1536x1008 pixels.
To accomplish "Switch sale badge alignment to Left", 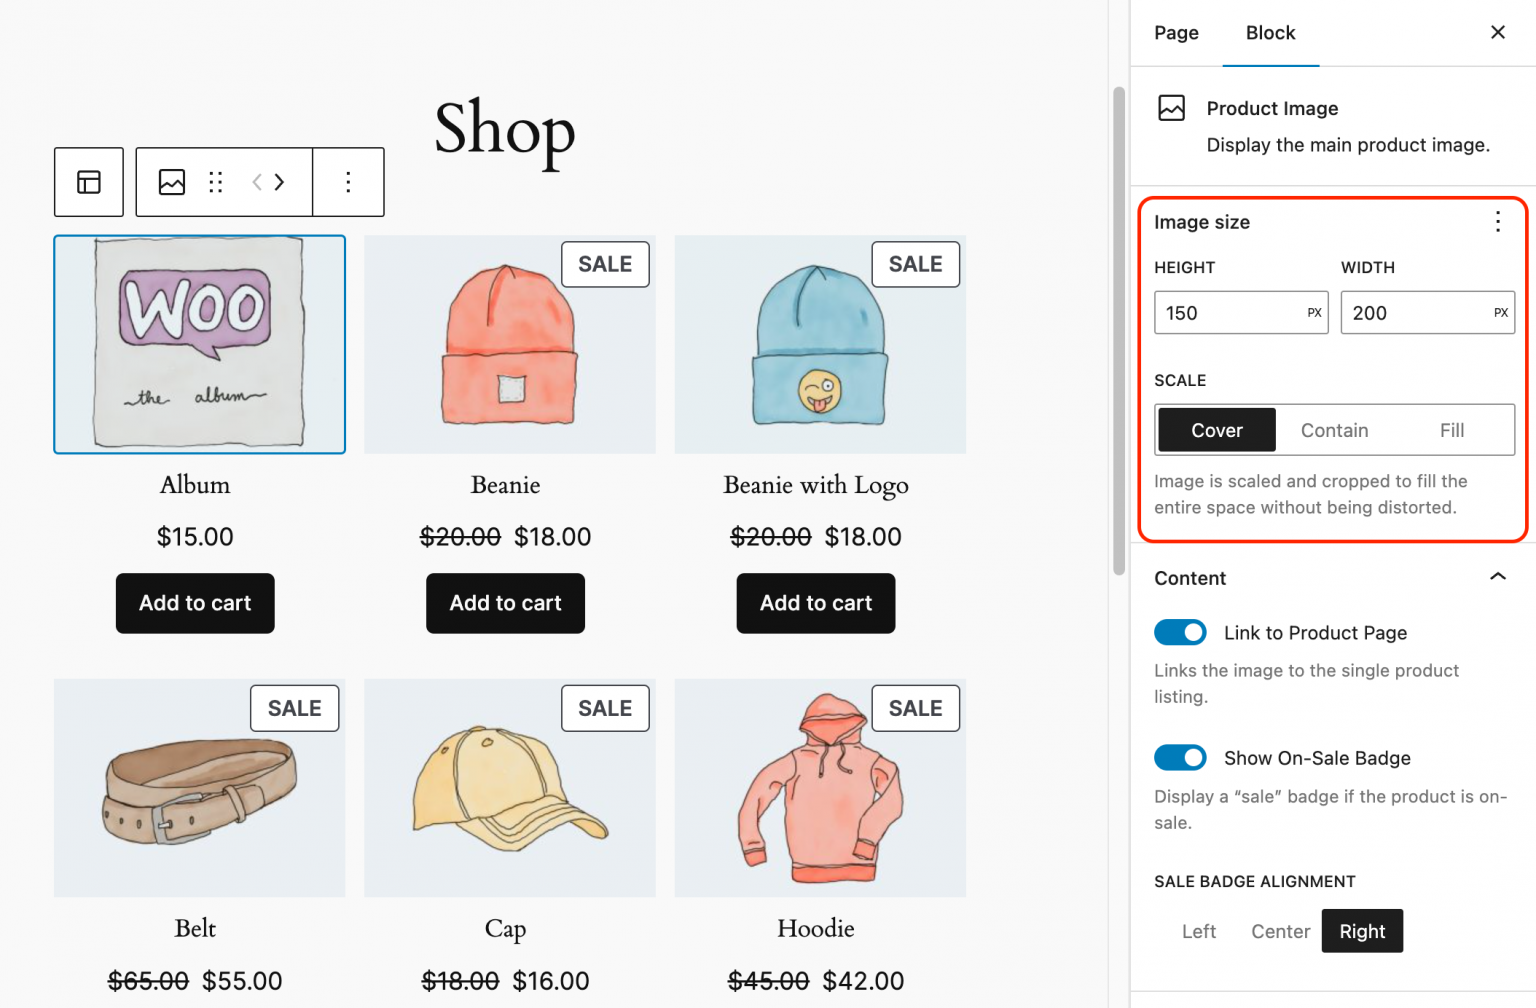I will pos(1199,931).
